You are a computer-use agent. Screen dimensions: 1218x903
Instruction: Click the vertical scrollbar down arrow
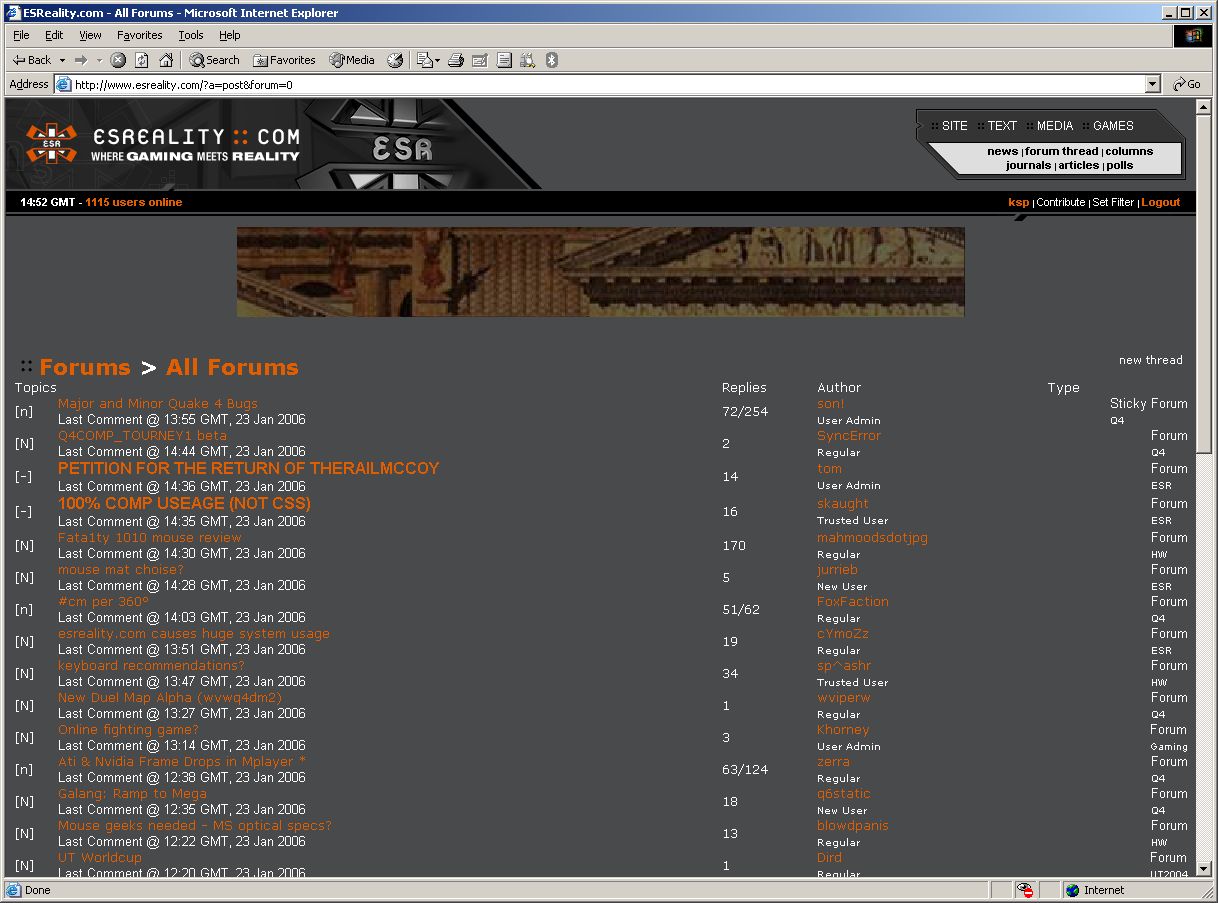(1204, 870)
